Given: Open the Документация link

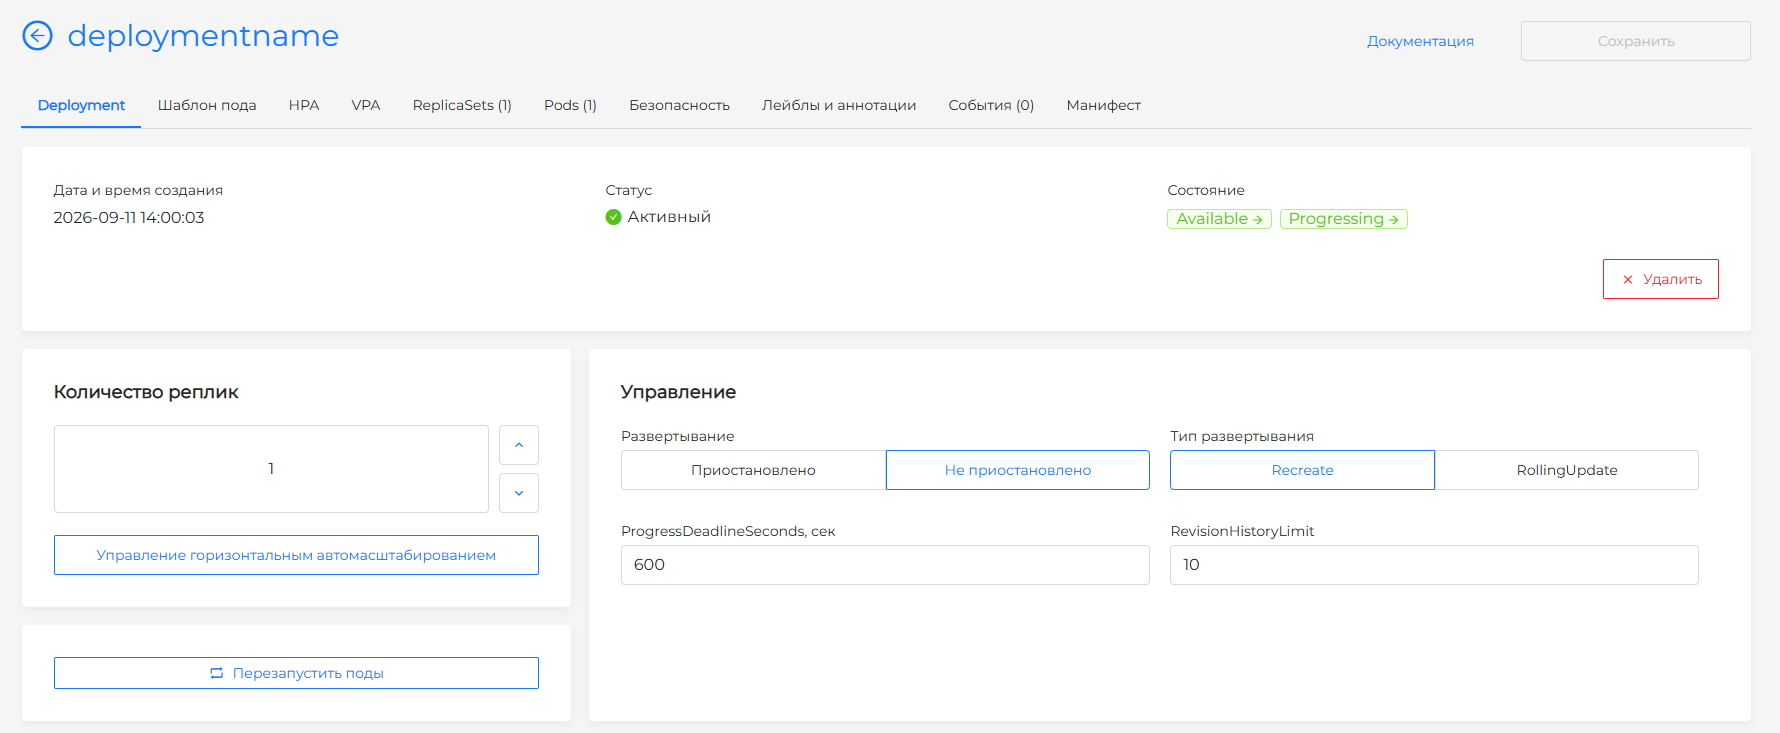Looking at the screenshot, I should click(x=1420, y=41).
